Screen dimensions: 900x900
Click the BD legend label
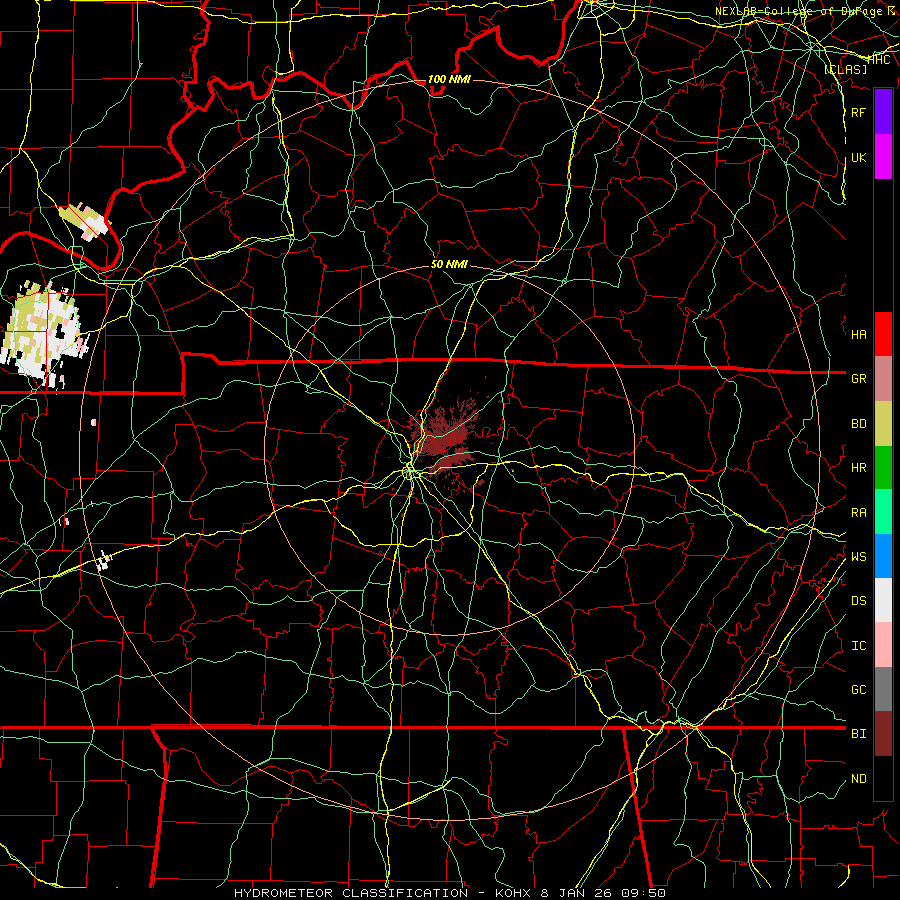point(858,424)
